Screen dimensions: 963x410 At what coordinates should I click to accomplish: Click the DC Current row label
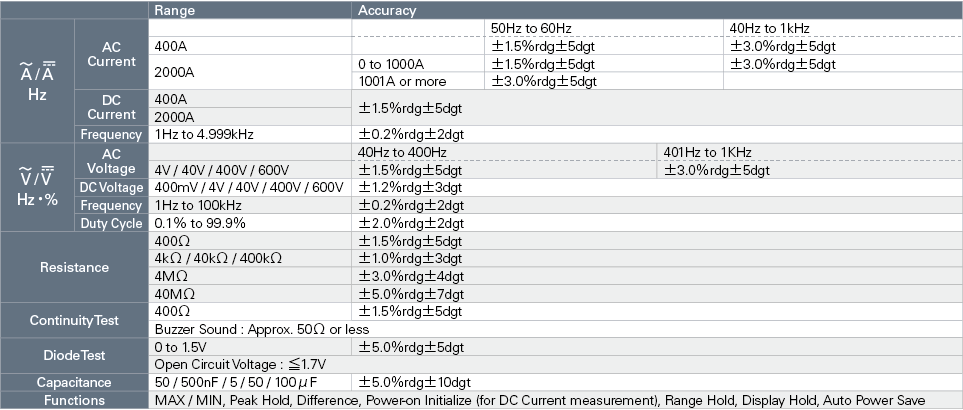click(112, 107)
